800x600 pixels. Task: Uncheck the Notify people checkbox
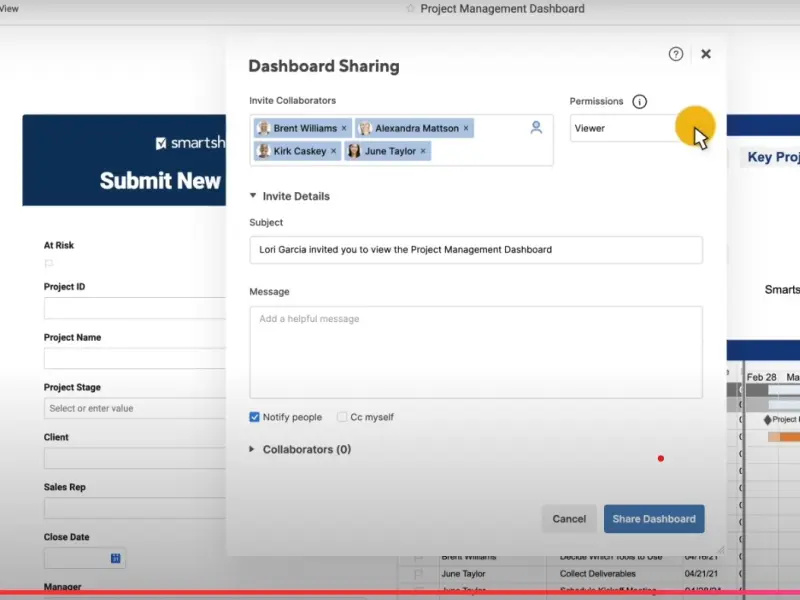(255, 417)
